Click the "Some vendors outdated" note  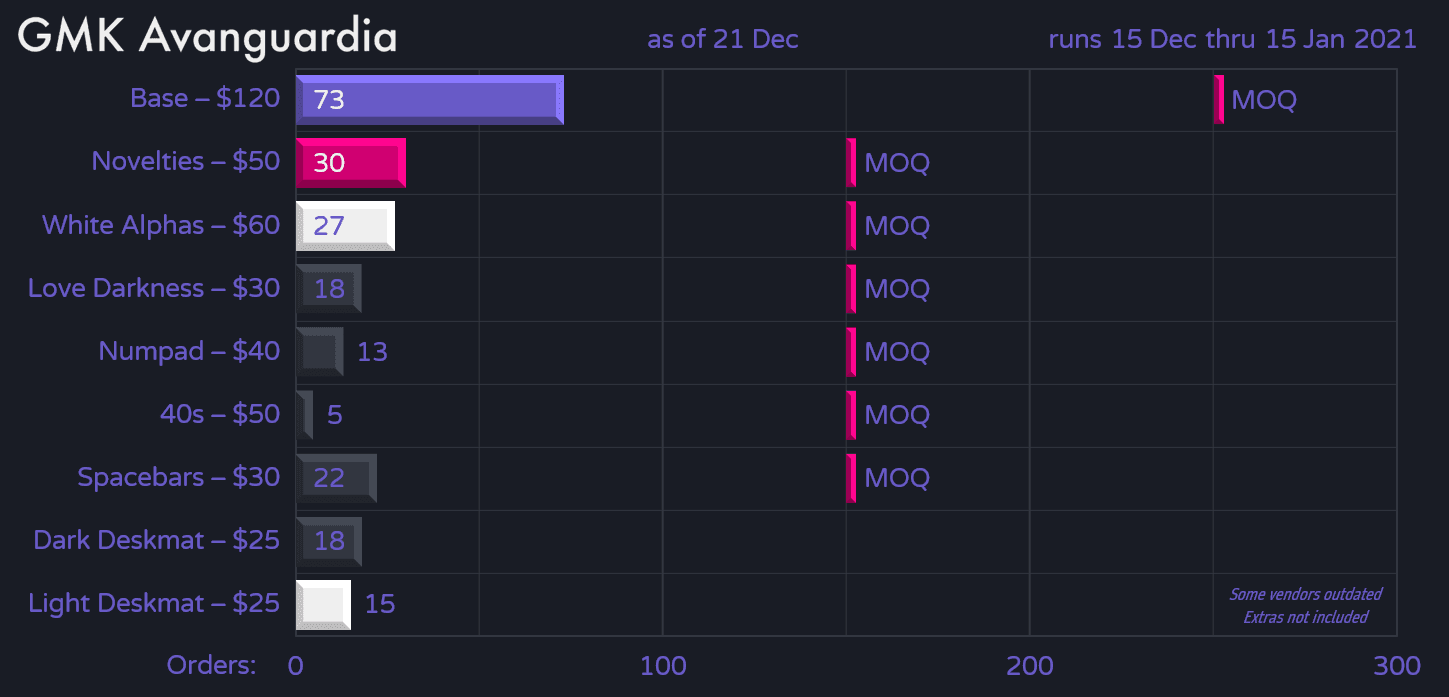(x=1305, y=594)
